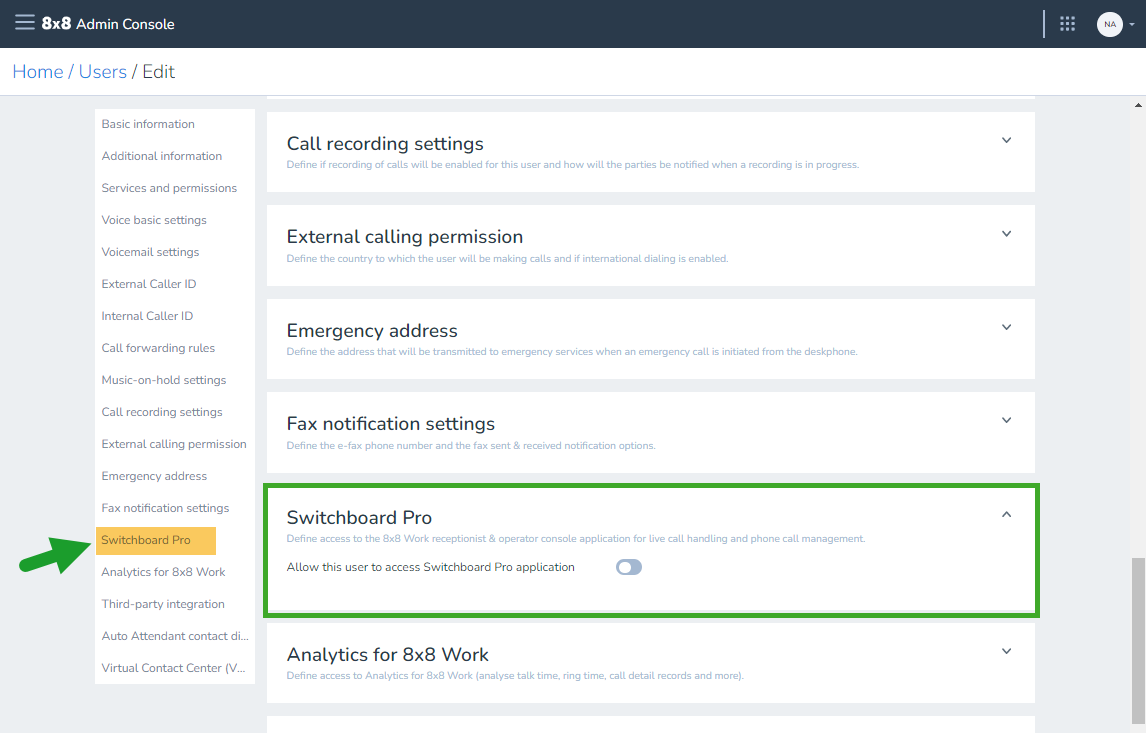Collapse the Switchboard Pro section
1146x733 pixels.
(x=1006, y=514)
